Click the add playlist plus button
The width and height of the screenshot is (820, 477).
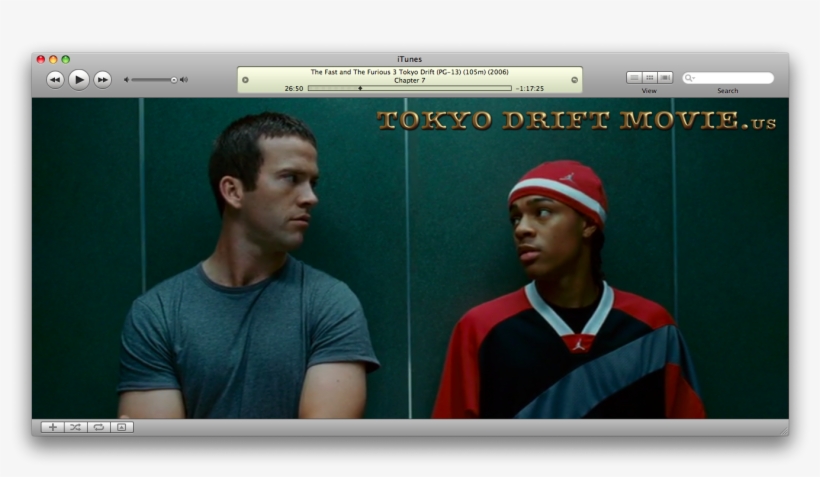point(53,427)
